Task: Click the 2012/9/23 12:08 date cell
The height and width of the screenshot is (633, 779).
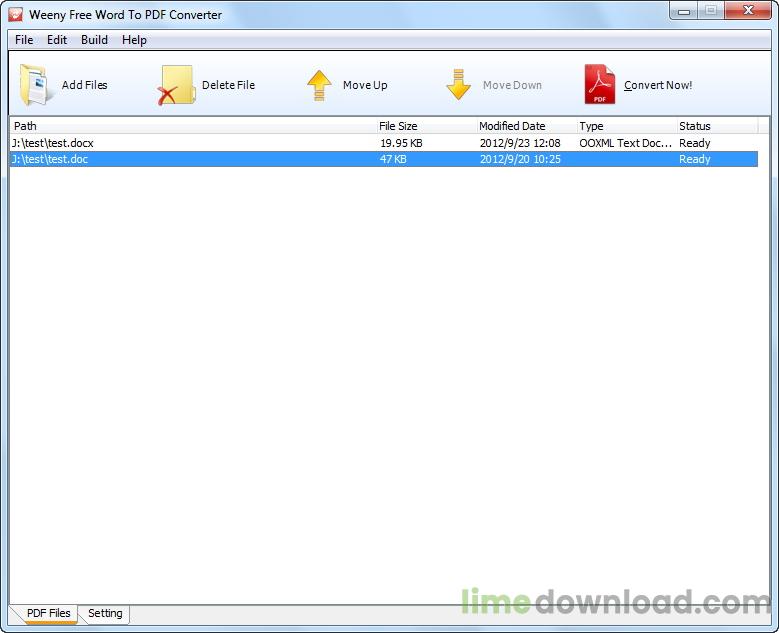Action: [520, 143]
